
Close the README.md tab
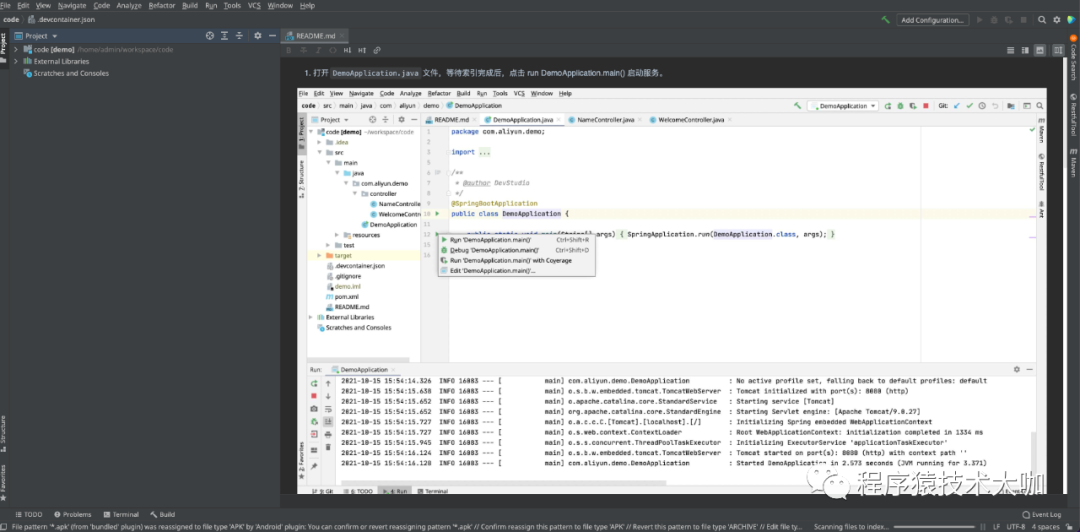click(x=342, y=36)
